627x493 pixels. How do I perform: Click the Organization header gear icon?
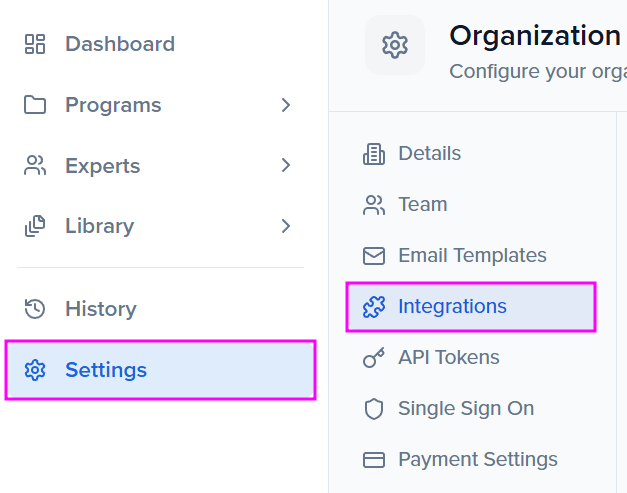(x=395, y=45)
